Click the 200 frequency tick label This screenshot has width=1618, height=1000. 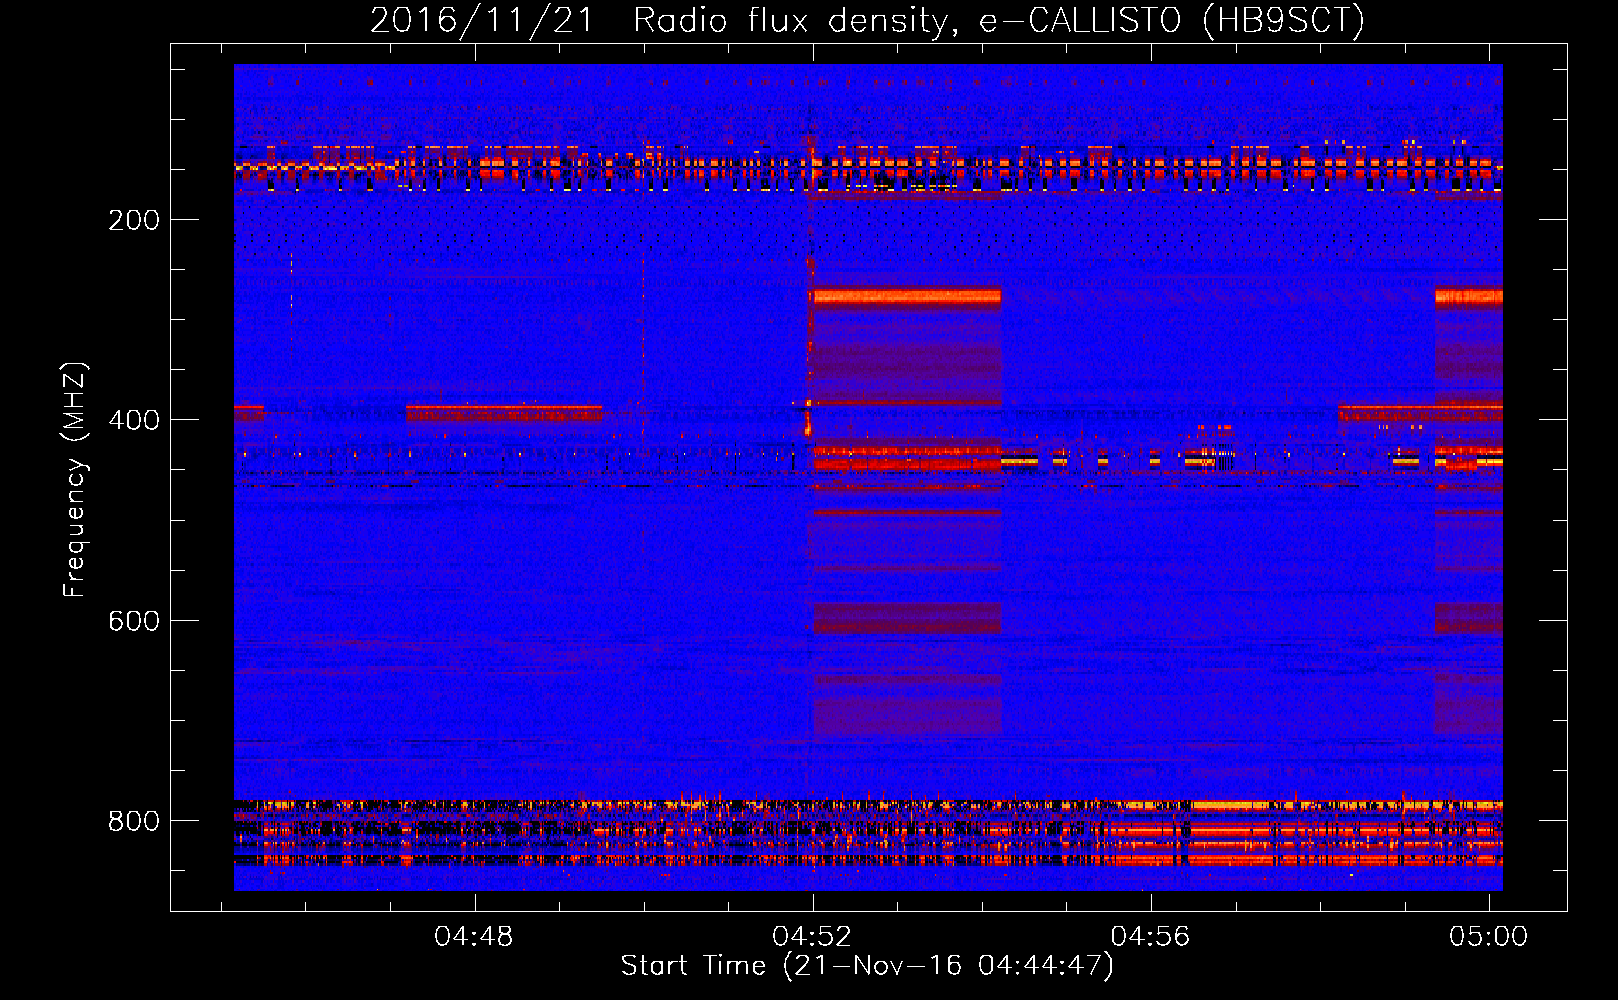[x=134, y=220]
